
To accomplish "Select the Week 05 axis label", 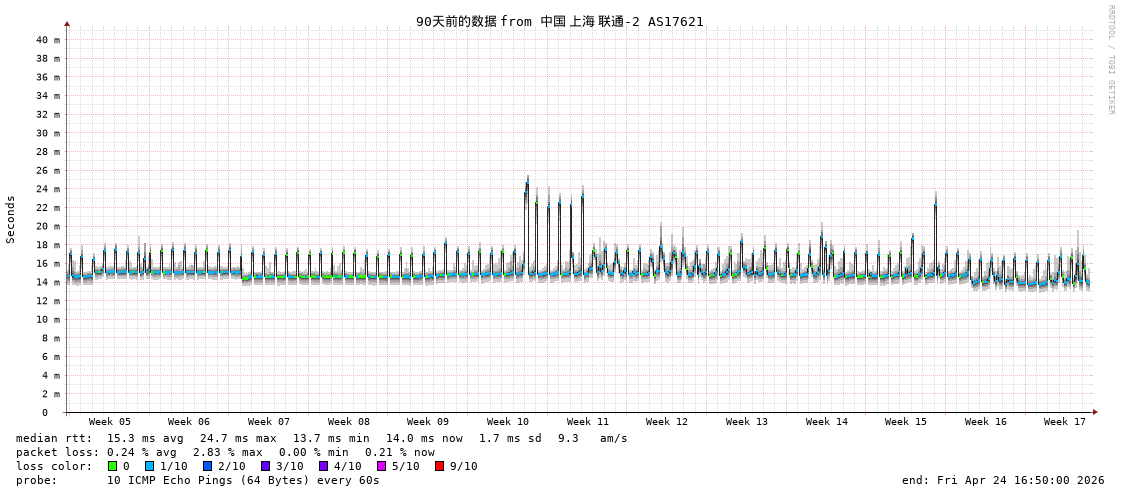I will 109,422.
